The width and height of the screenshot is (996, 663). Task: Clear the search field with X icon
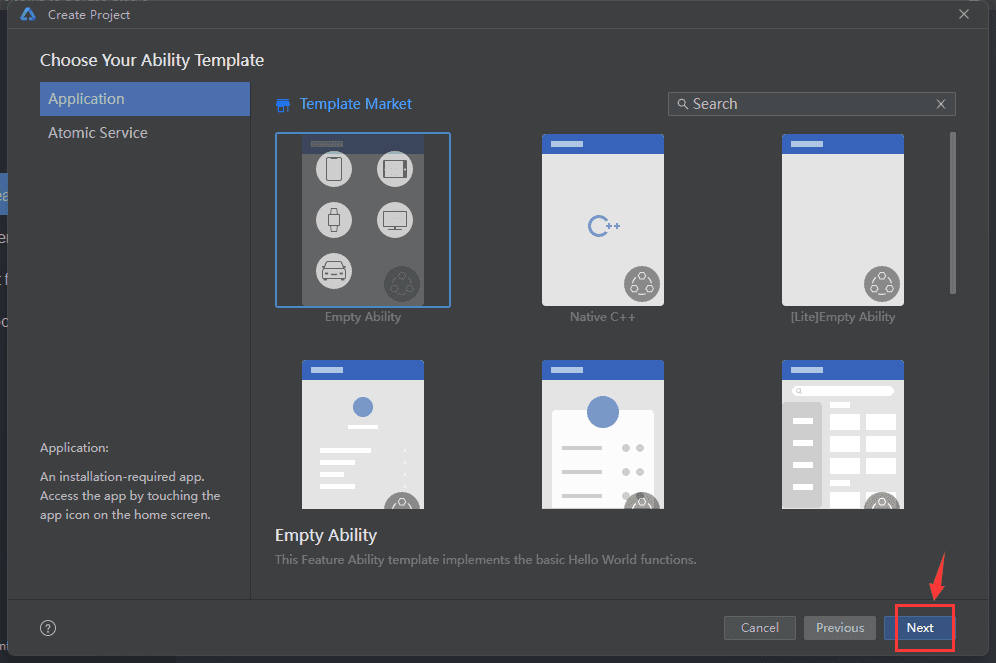click(x=941, y=104)
